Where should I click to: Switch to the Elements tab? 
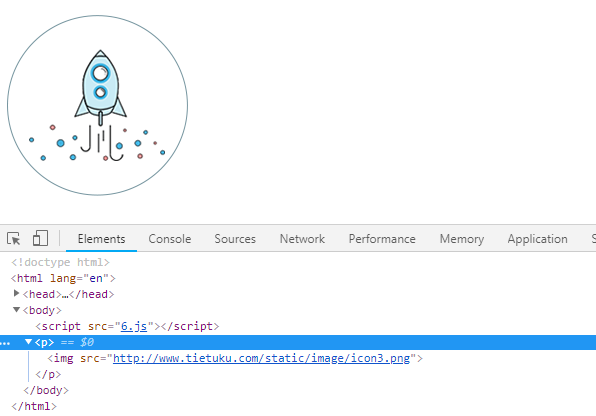(101, 239)
